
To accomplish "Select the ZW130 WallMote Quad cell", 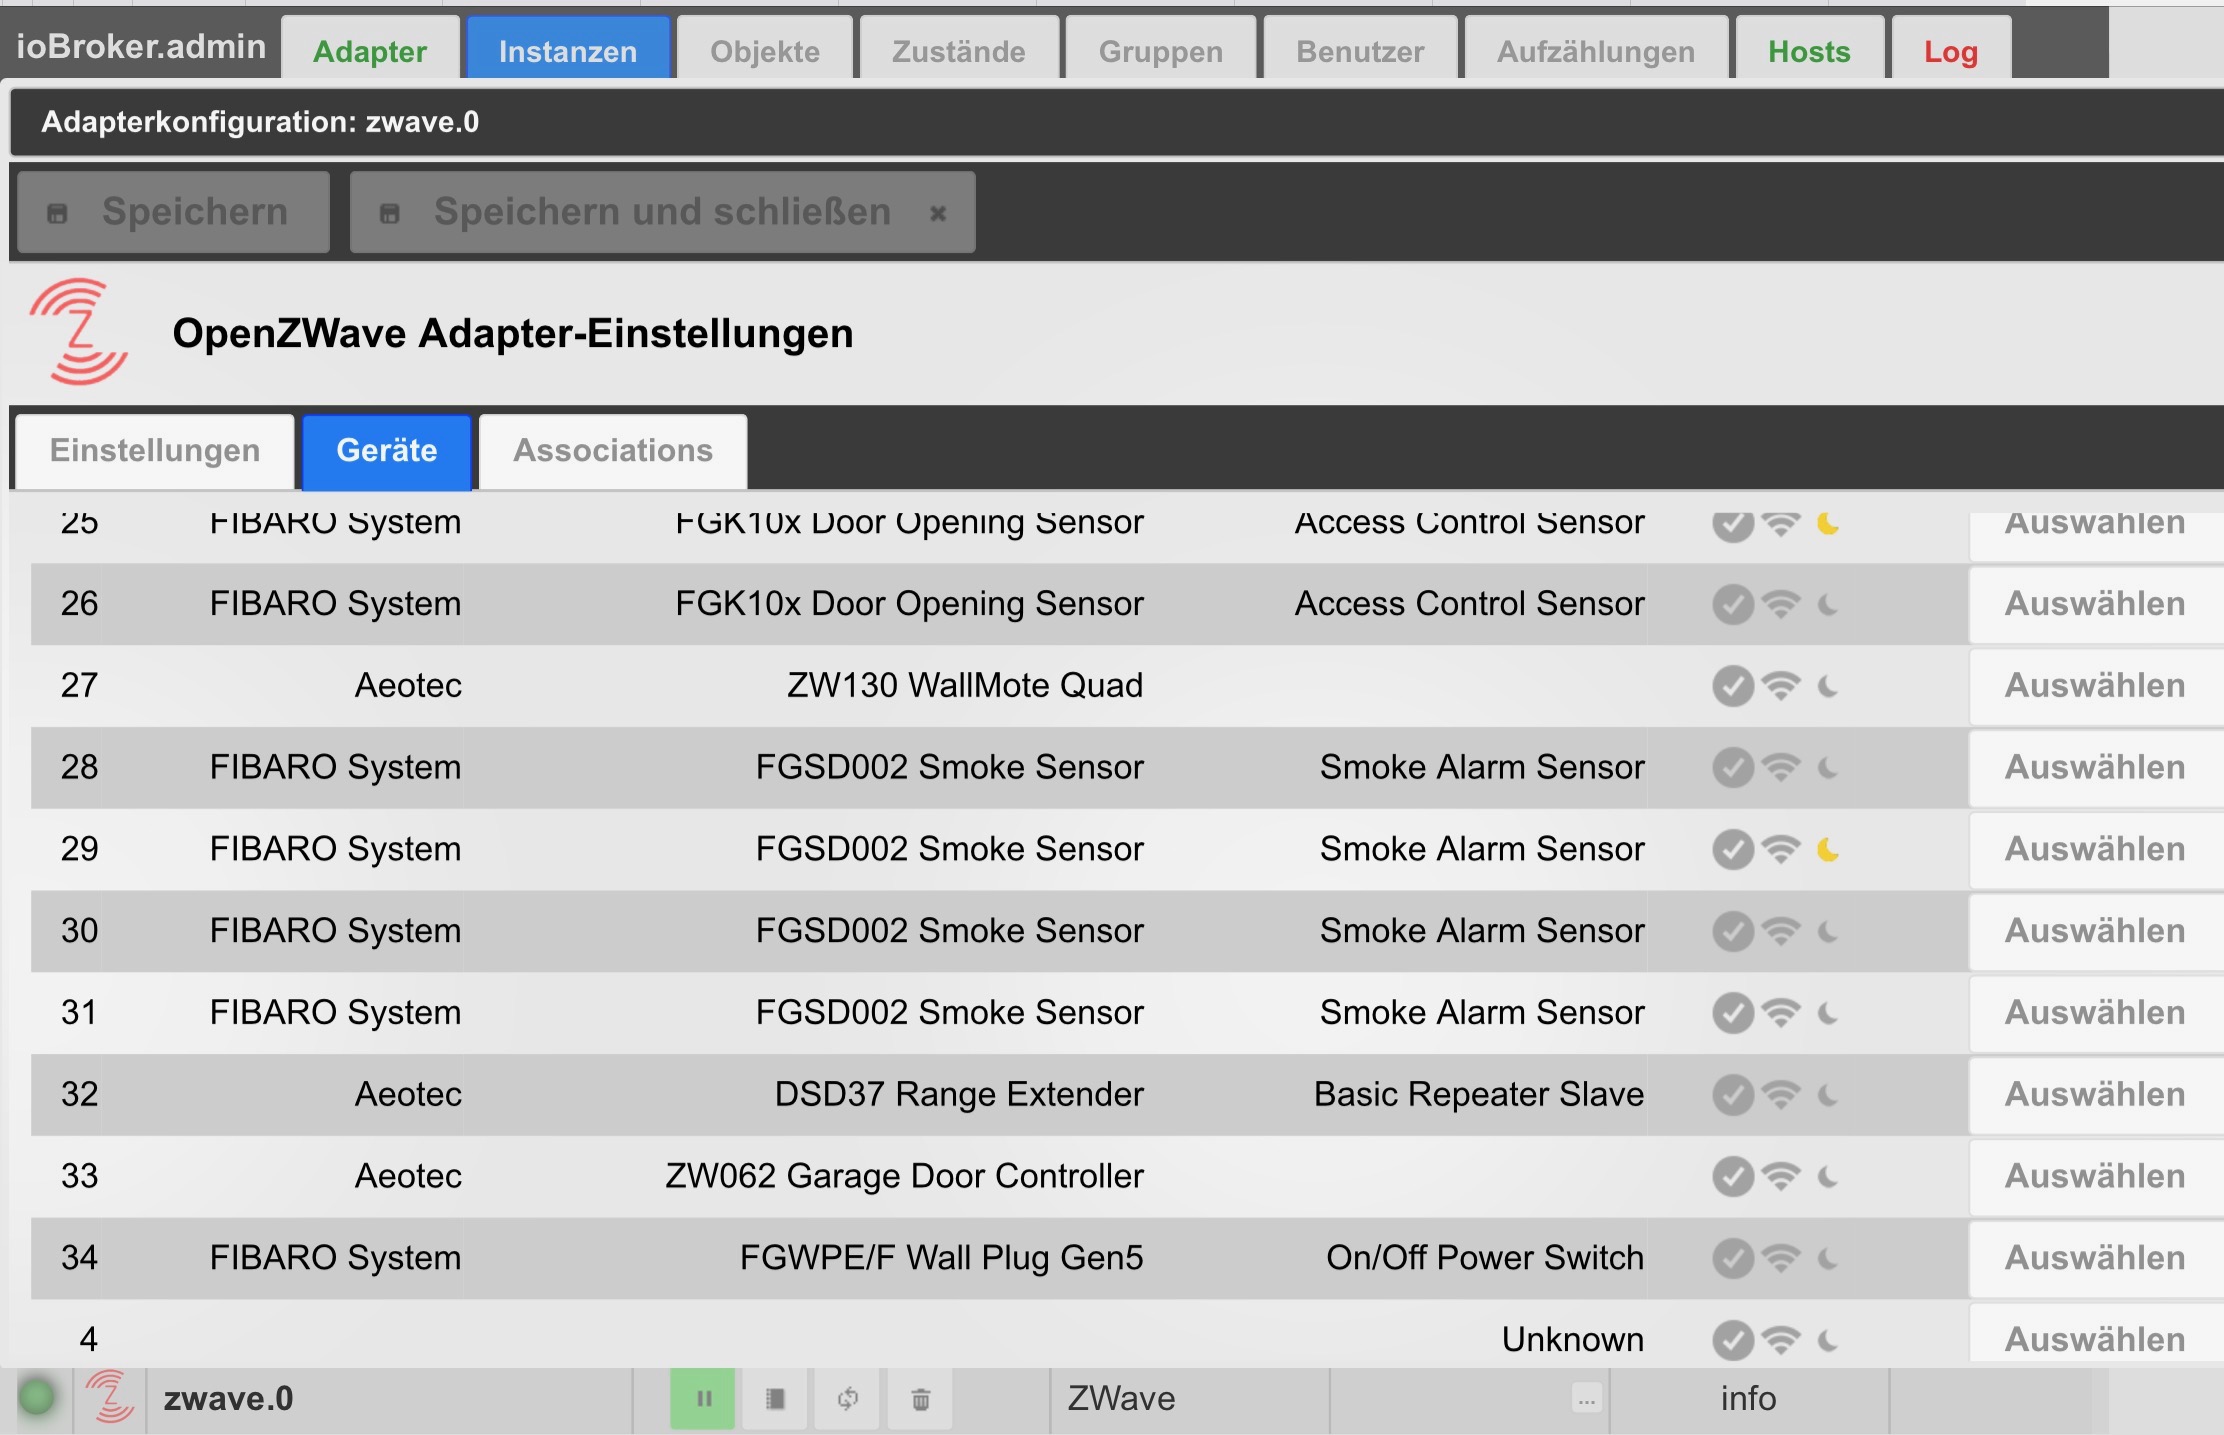I will [x=965, y=686].
